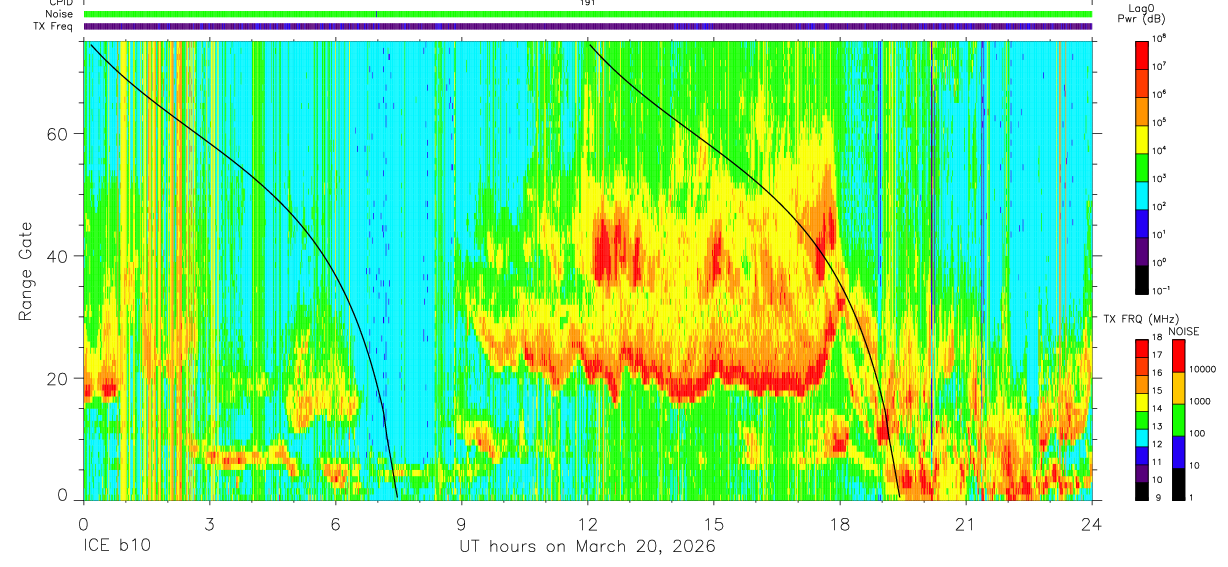
Task: Click the y-axis tick label 60
Action: [57, 134]
